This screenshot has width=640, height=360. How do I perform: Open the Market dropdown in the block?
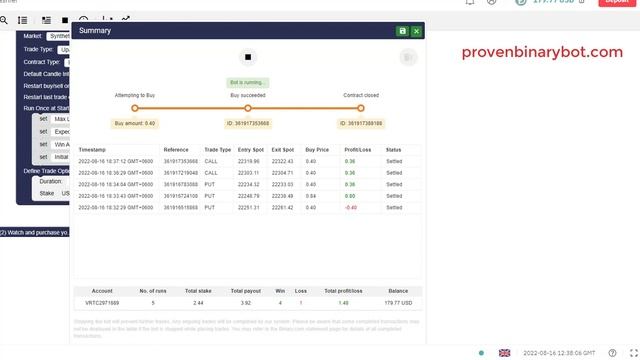pos(58,36)
